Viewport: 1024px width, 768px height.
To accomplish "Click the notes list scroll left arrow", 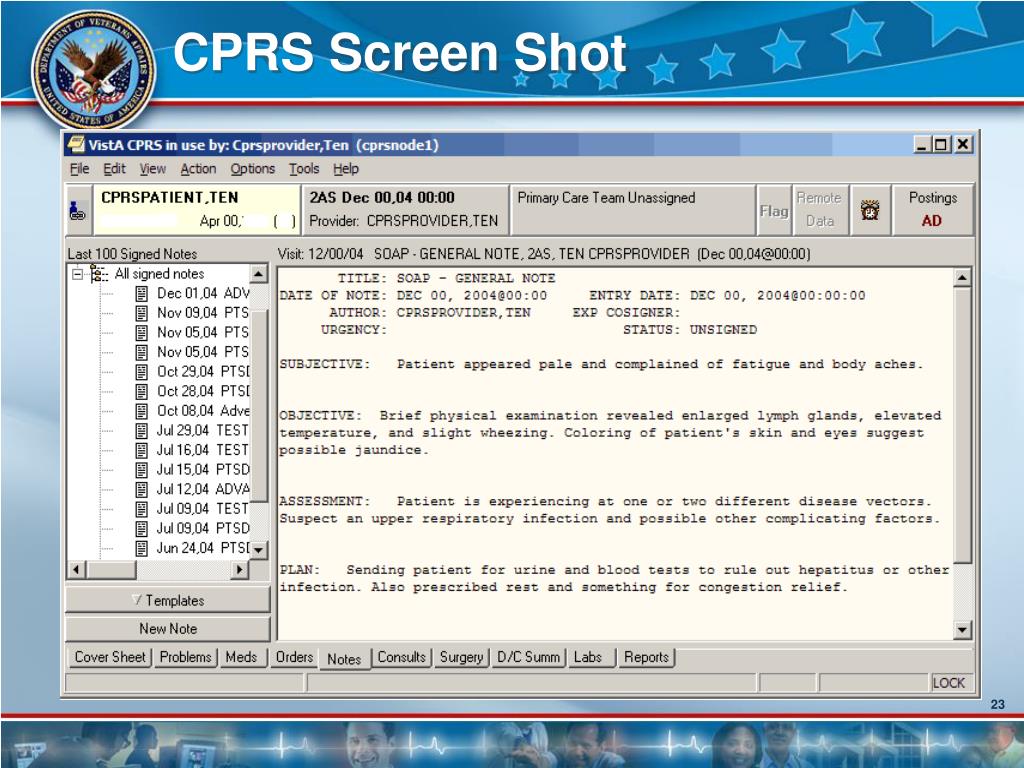I will coord(76,569).
